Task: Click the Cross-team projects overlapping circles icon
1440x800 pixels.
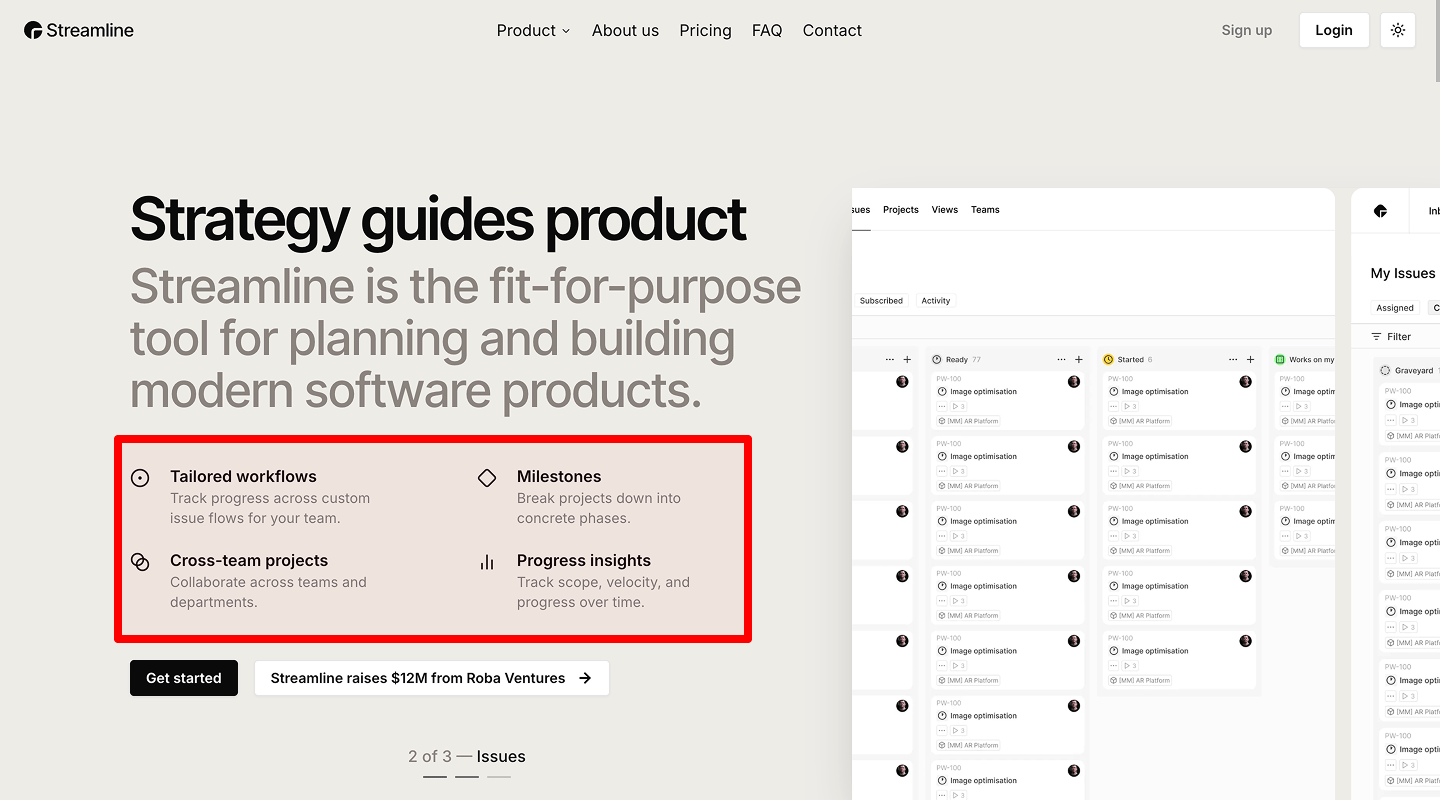Action: tap(140, 561)
